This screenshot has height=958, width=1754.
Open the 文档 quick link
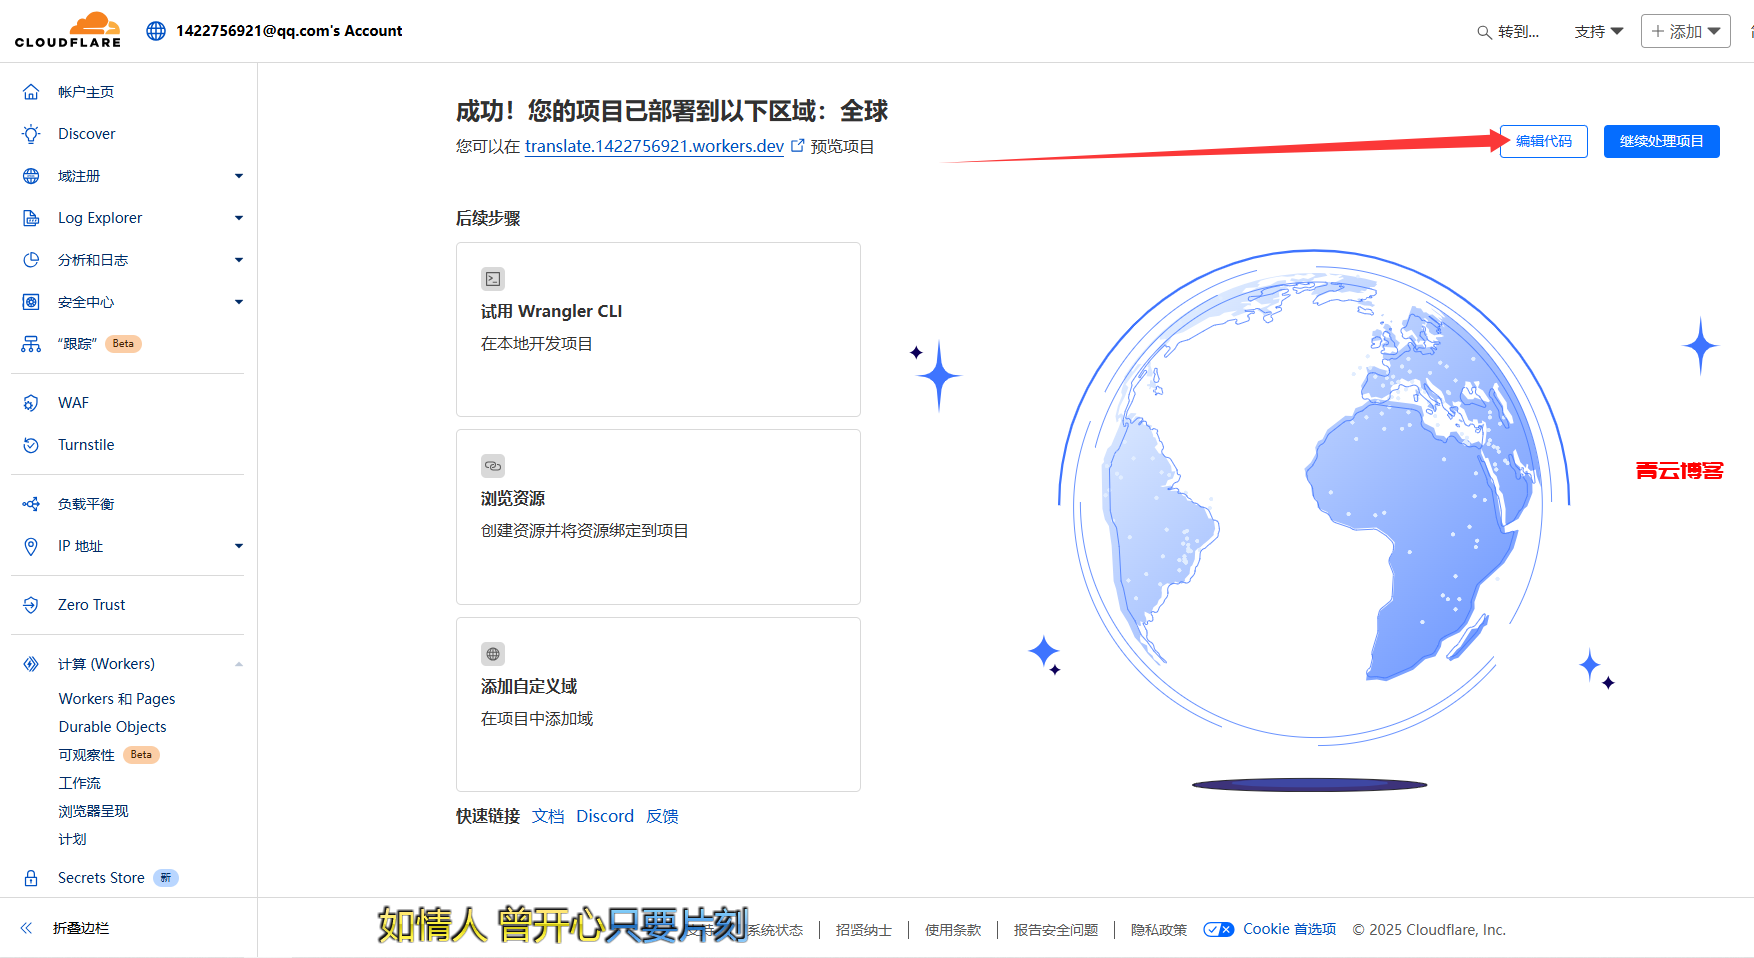[x=548, y=816]
